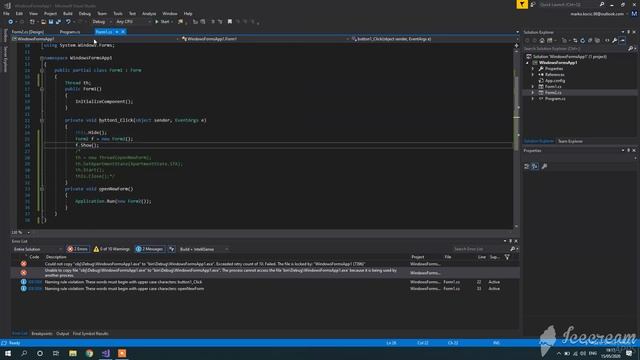Image resolution: width=640 pixels, height=360 pixels.
Task: Open the button1_Click member dropdown
Action: (433, 39)
